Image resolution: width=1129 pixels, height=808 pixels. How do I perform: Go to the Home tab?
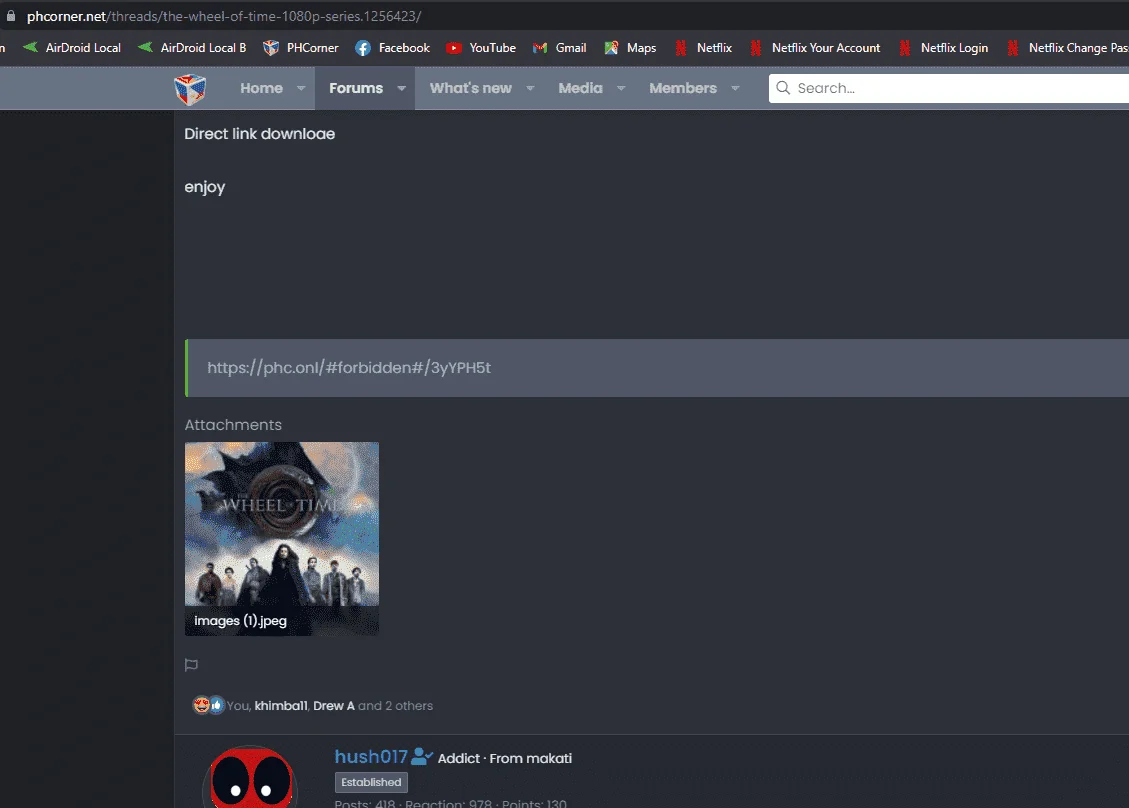point(261,88)
